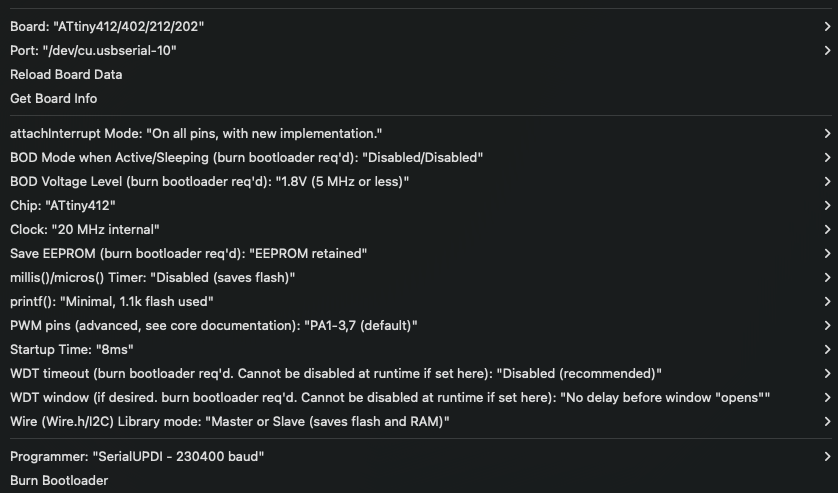The height and width of the screenshot is (493, 838).
Task: Open the BOD Voltage Level submenu
Action: (x=210, y=181)
